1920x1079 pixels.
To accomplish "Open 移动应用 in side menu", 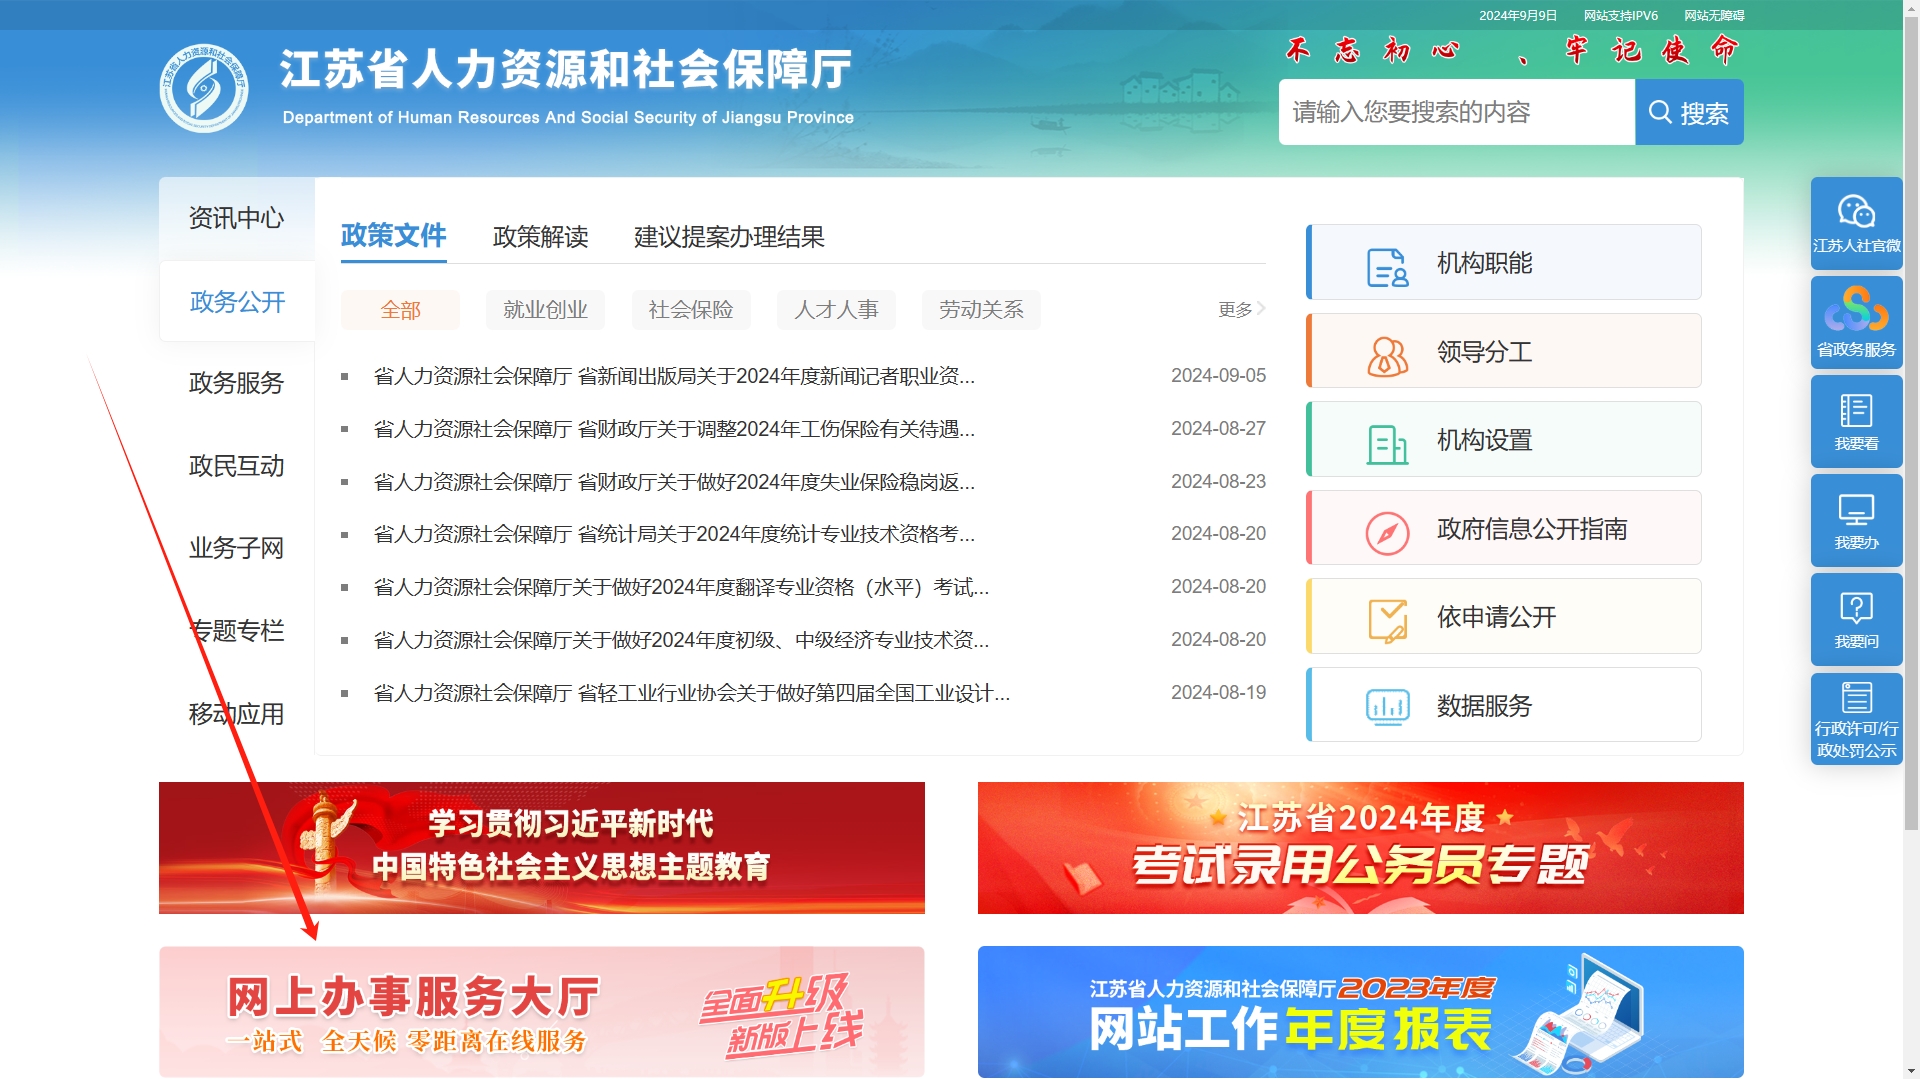I will [237, 714].
